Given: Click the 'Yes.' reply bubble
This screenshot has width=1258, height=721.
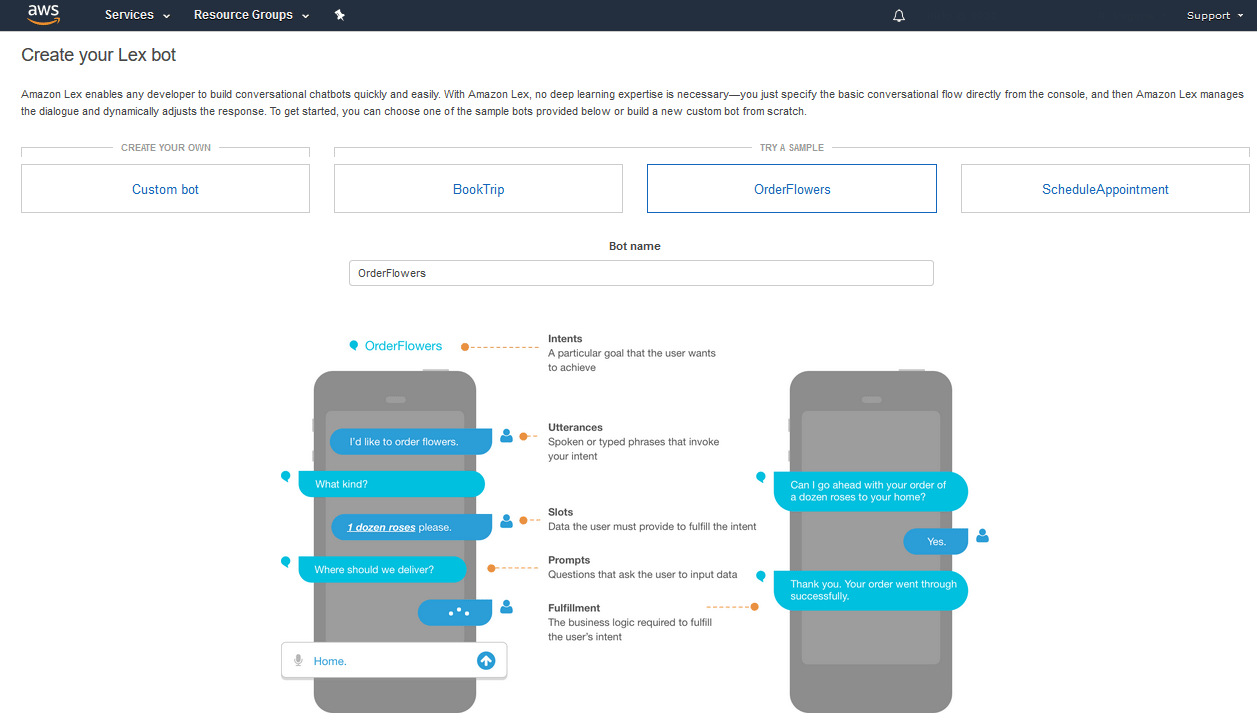Looking at the screenshot, I should click(936, 542).
